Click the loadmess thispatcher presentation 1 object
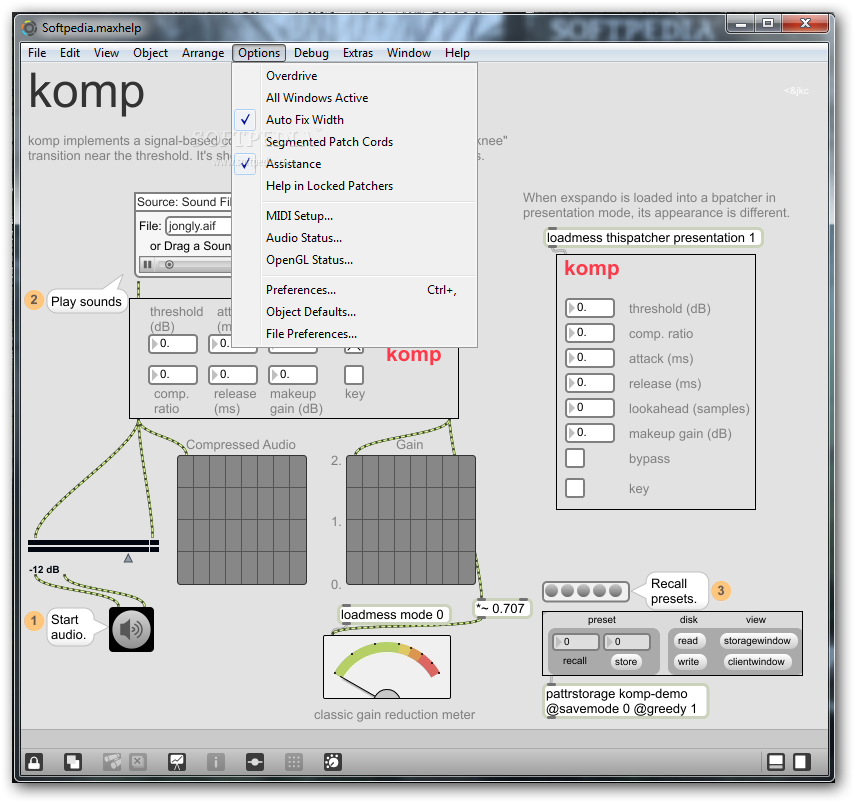Image resolution: width=855 pixels, height=803 pixels. (653, 238)
